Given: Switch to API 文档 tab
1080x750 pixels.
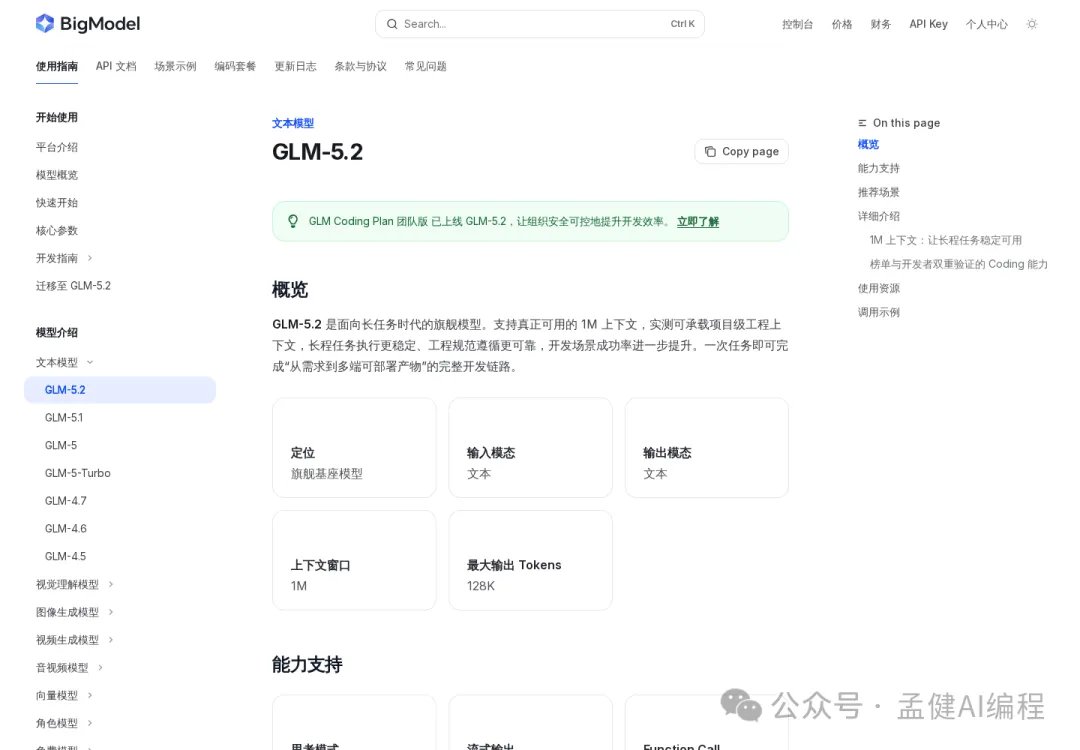Looking at the screenshot, I should 116,66.
